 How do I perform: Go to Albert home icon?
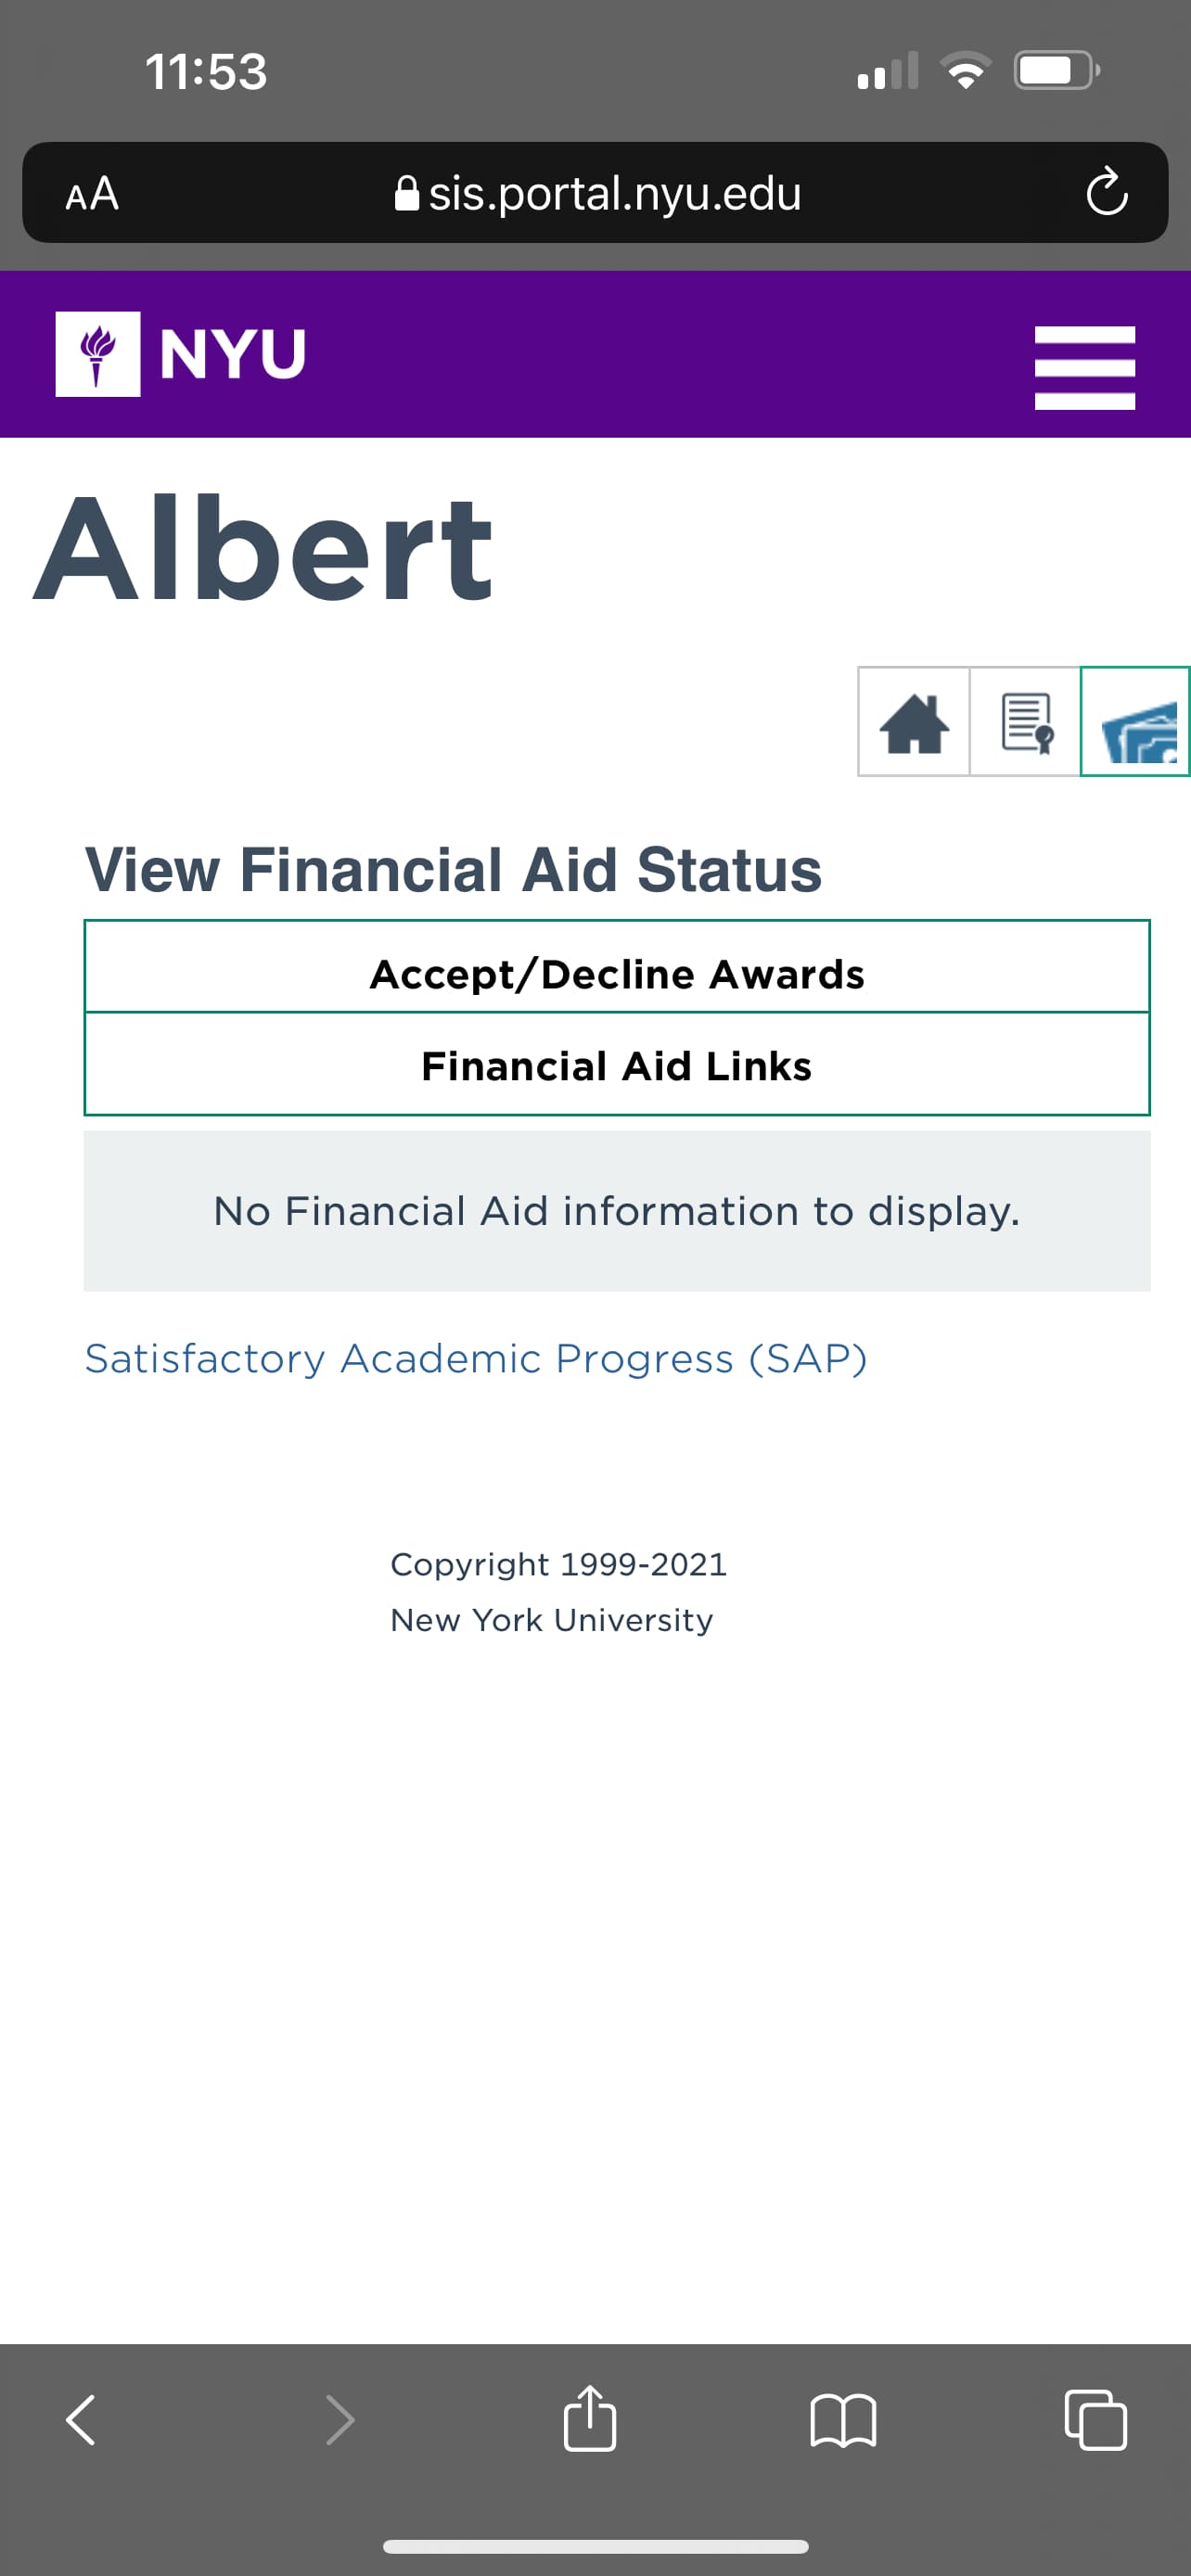click(914, 721)
